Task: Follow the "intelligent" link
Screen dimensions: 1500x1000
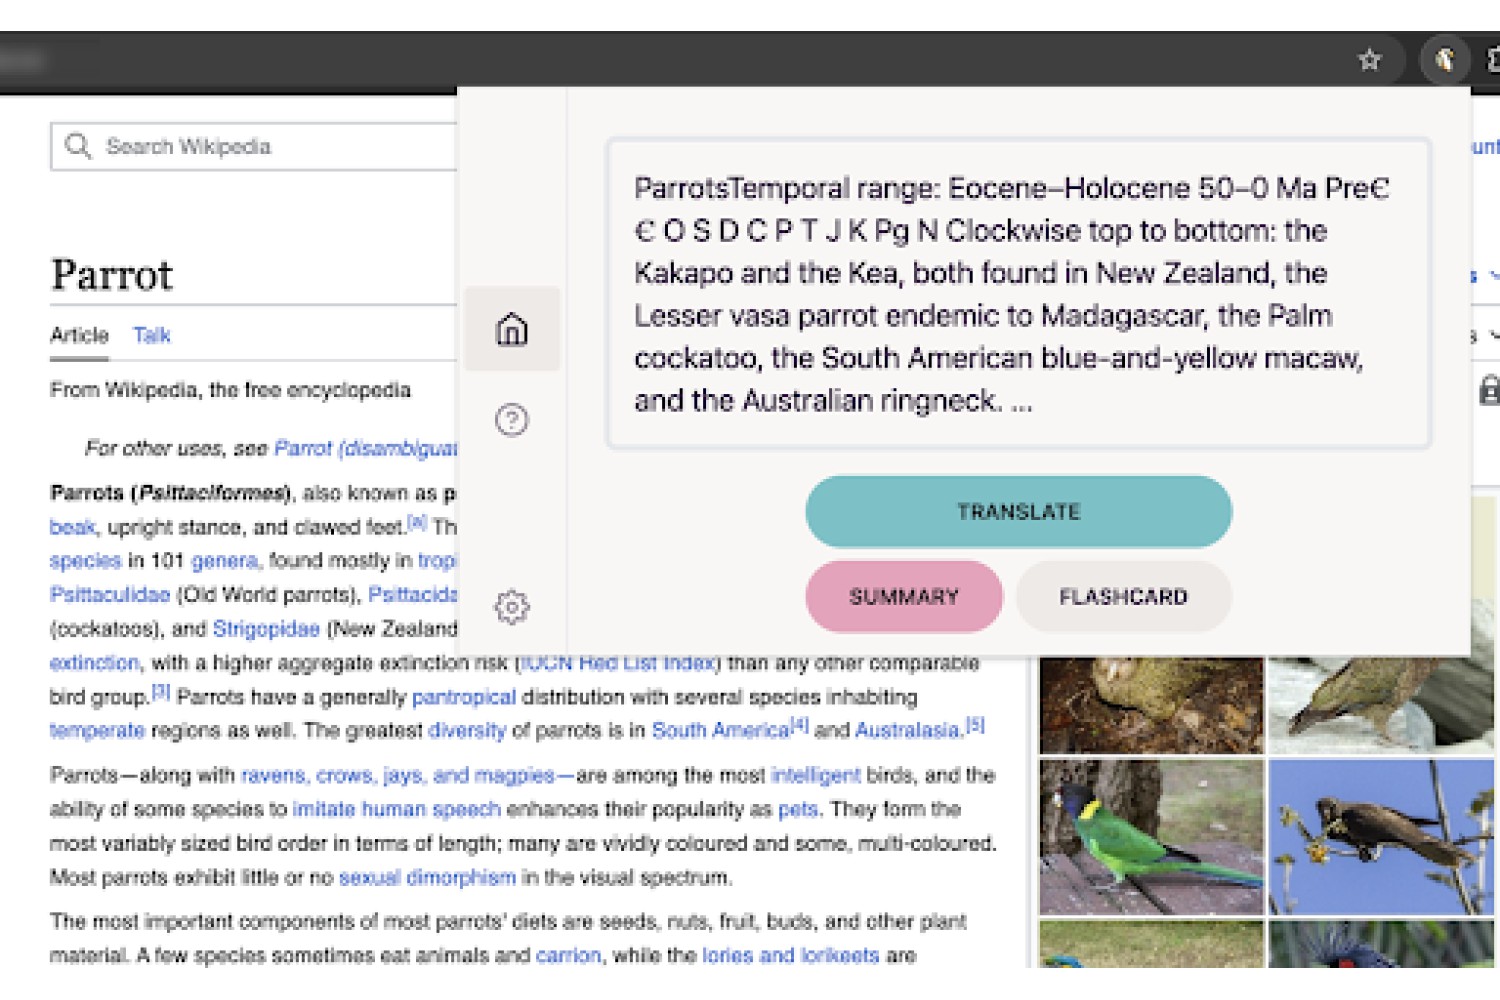Action: (x=815, y=775)
